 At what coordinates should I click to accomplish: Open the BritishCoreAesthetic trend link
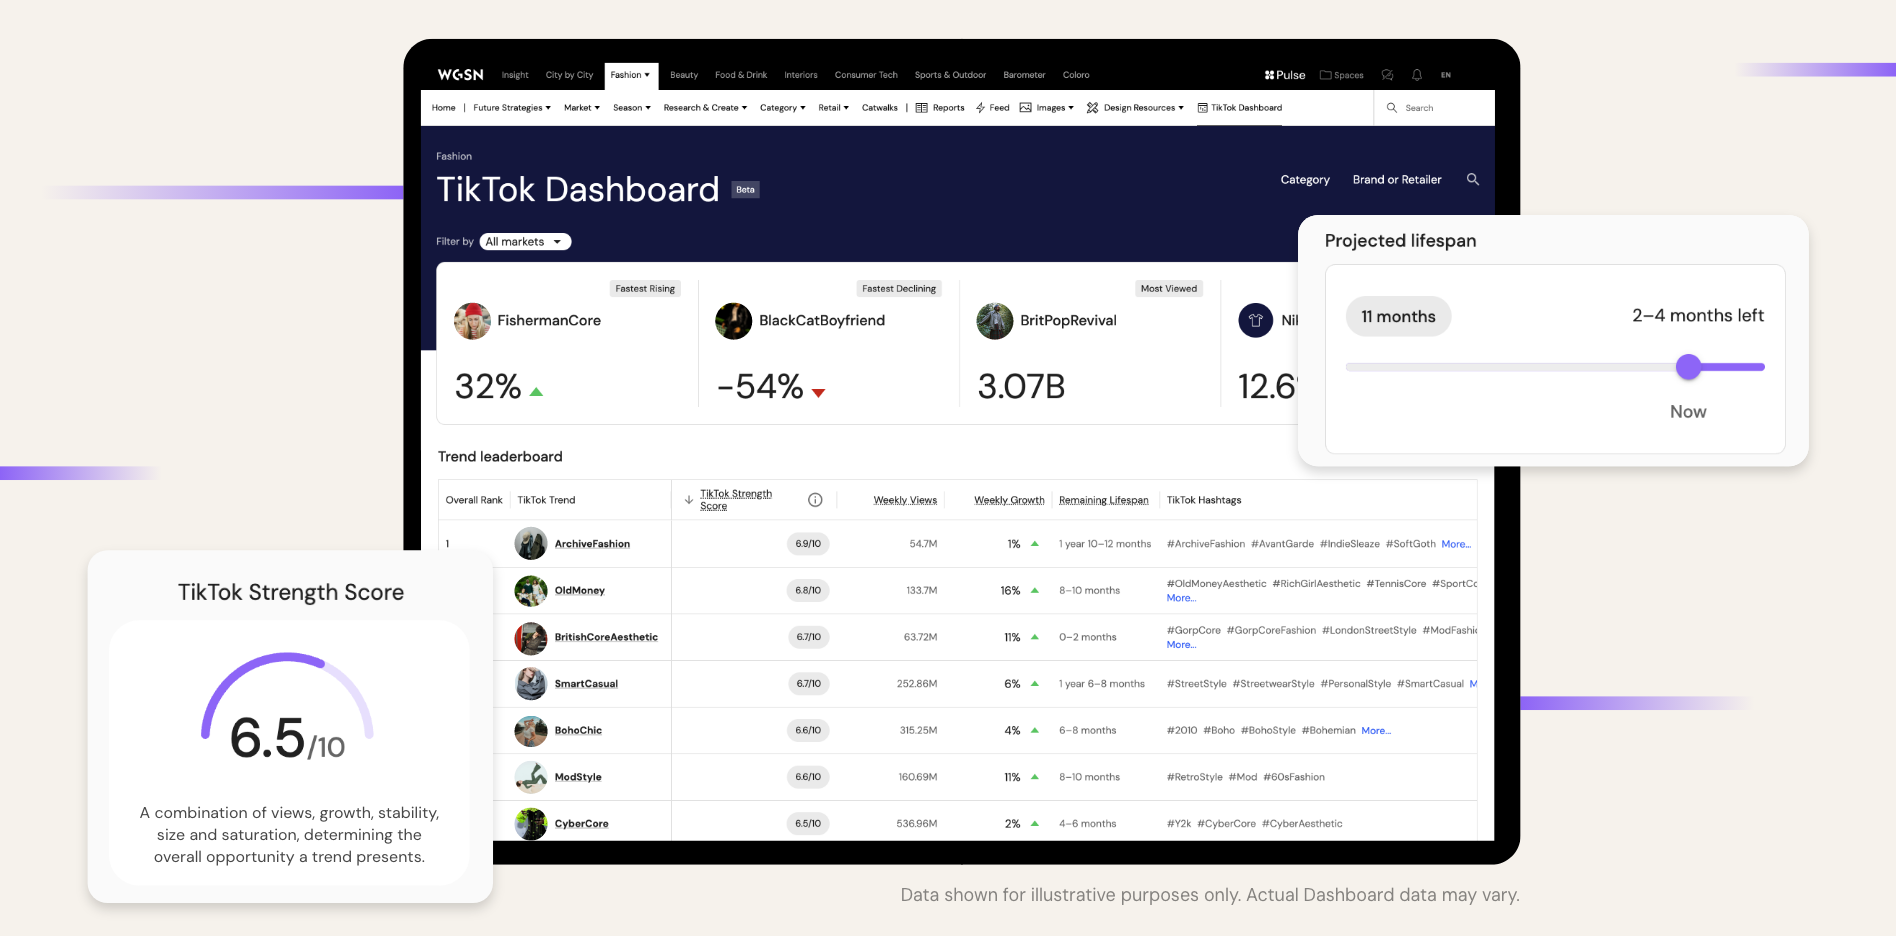point(606,637)
